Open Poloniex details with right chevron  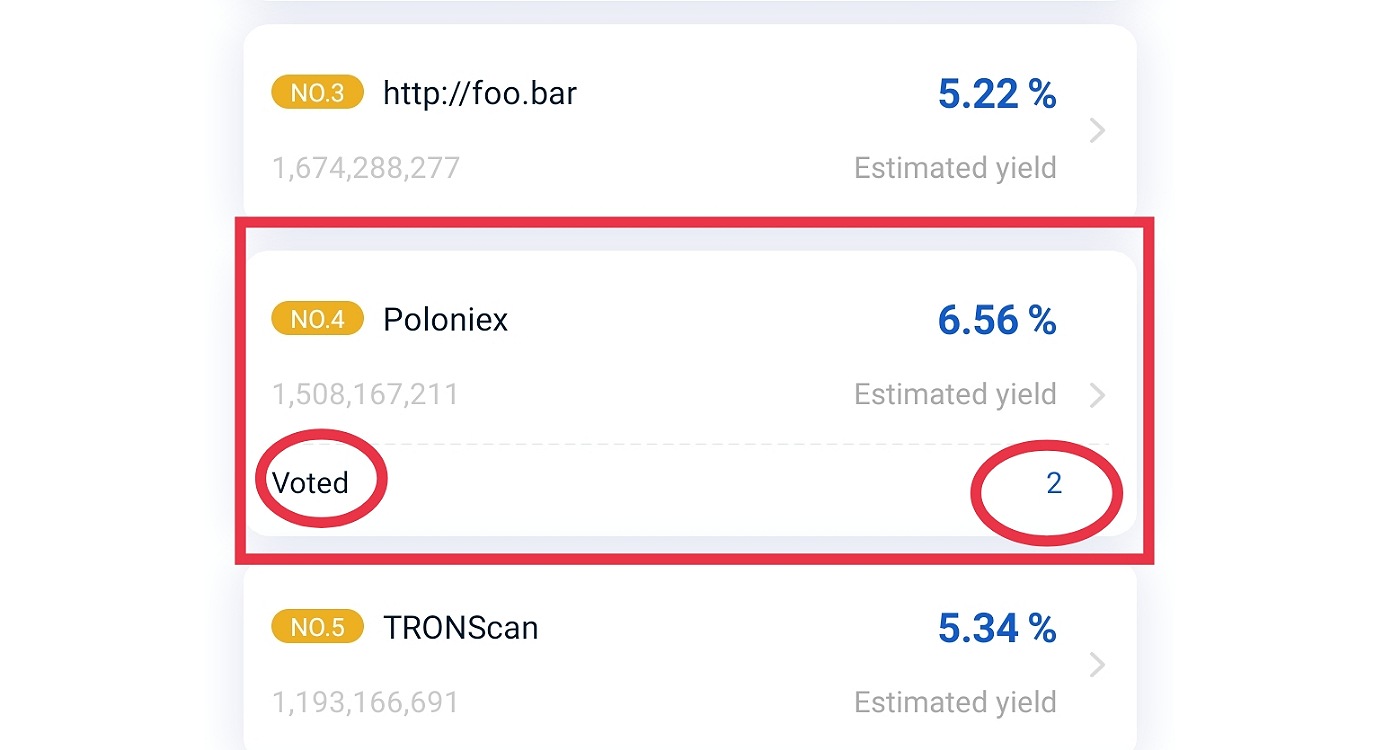point(1097,395)
